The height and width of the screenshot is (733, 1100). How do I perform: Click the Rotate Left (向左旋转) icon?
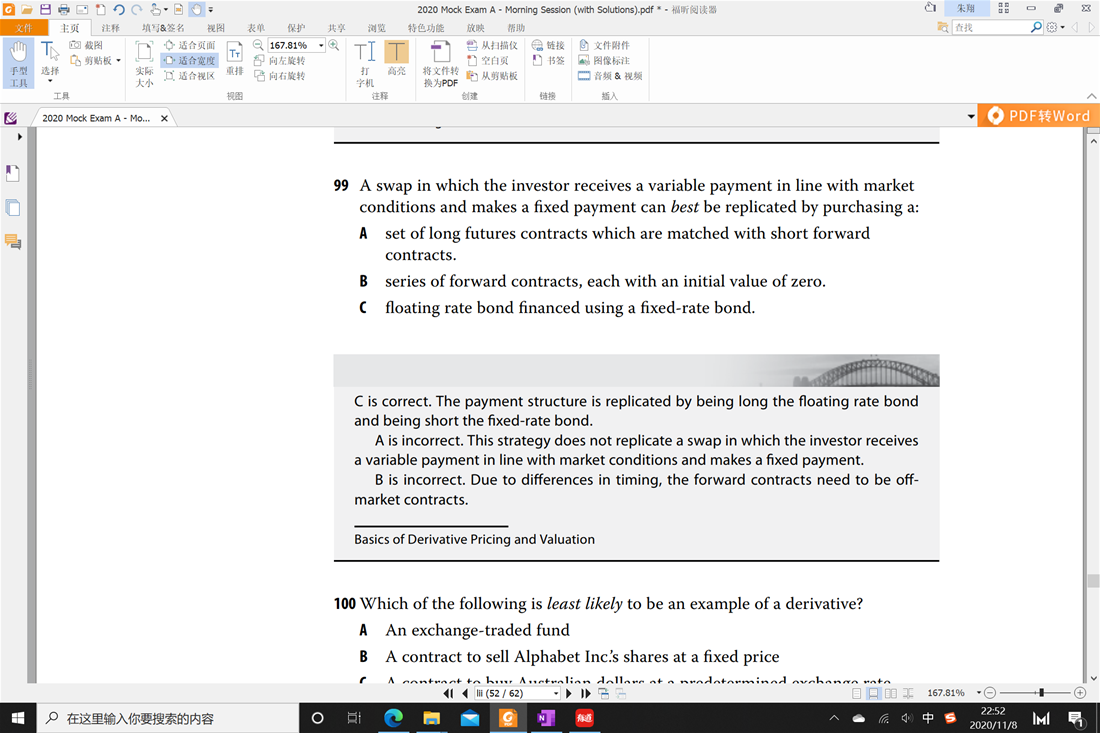pos(261,61)
